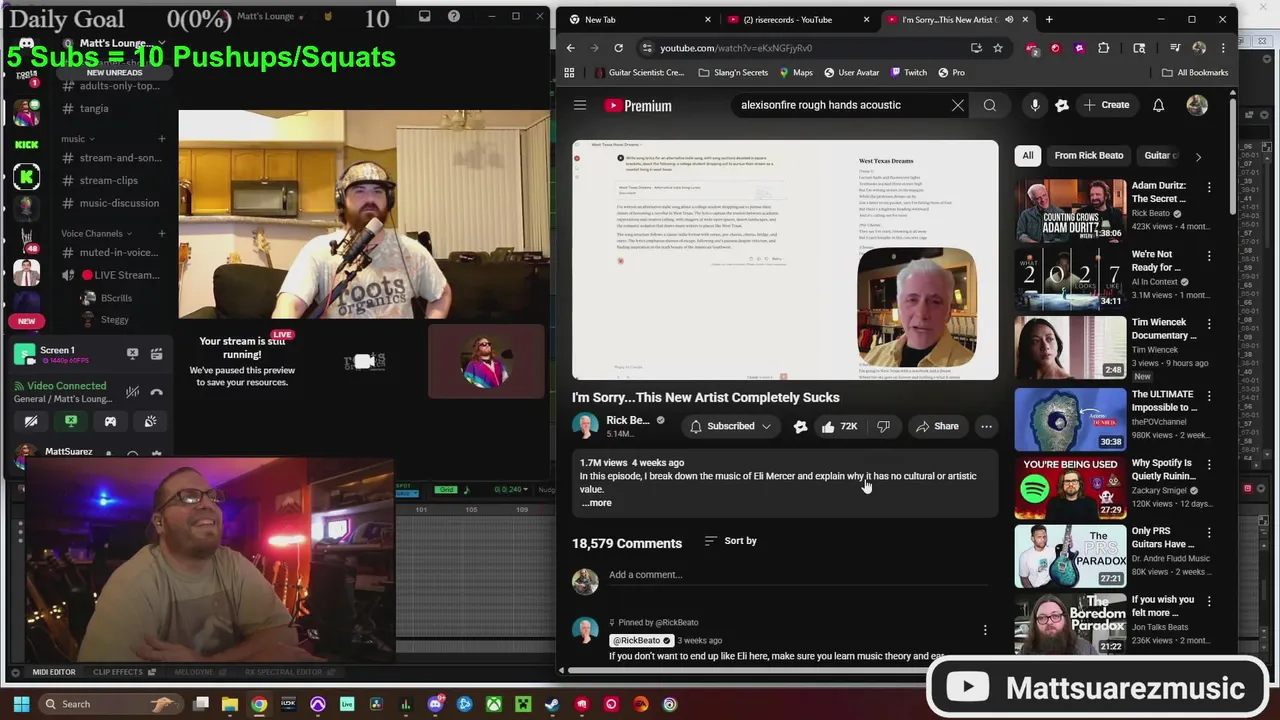The height and width of the screenshot is (720, 1280).
Task: Add a channel to Voice Channels
Action: [x=161, y=233]
